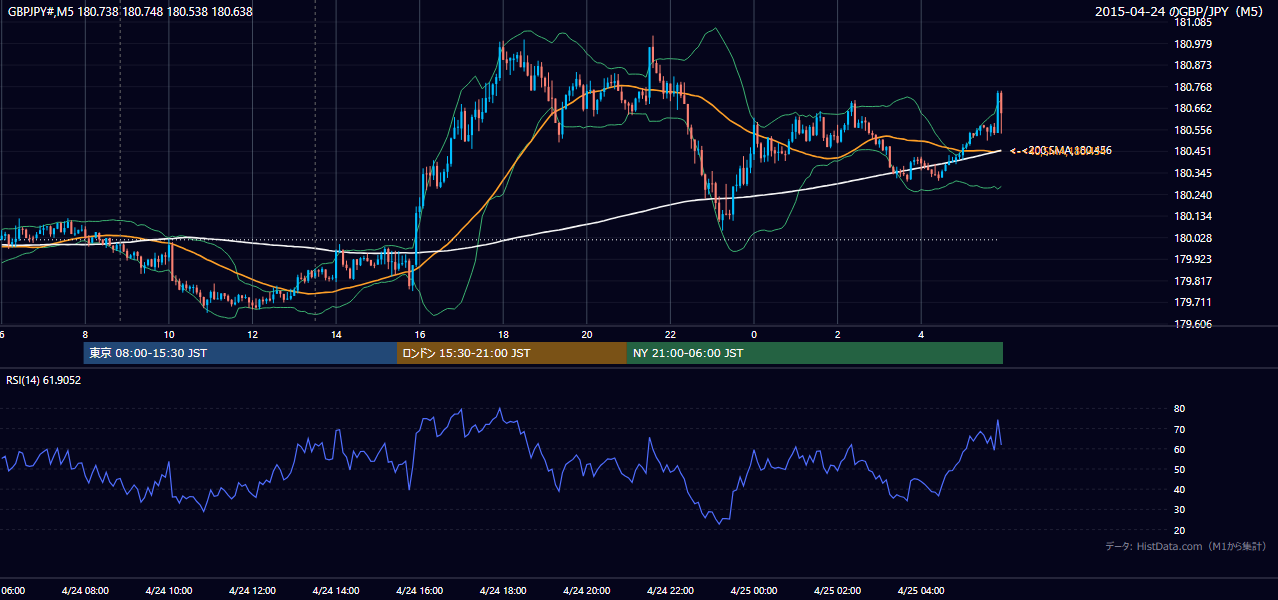The height and width of the screenshot is (600, 1278).
Task: Click price scale value 180.556
Action: [x=1191, y=130]
